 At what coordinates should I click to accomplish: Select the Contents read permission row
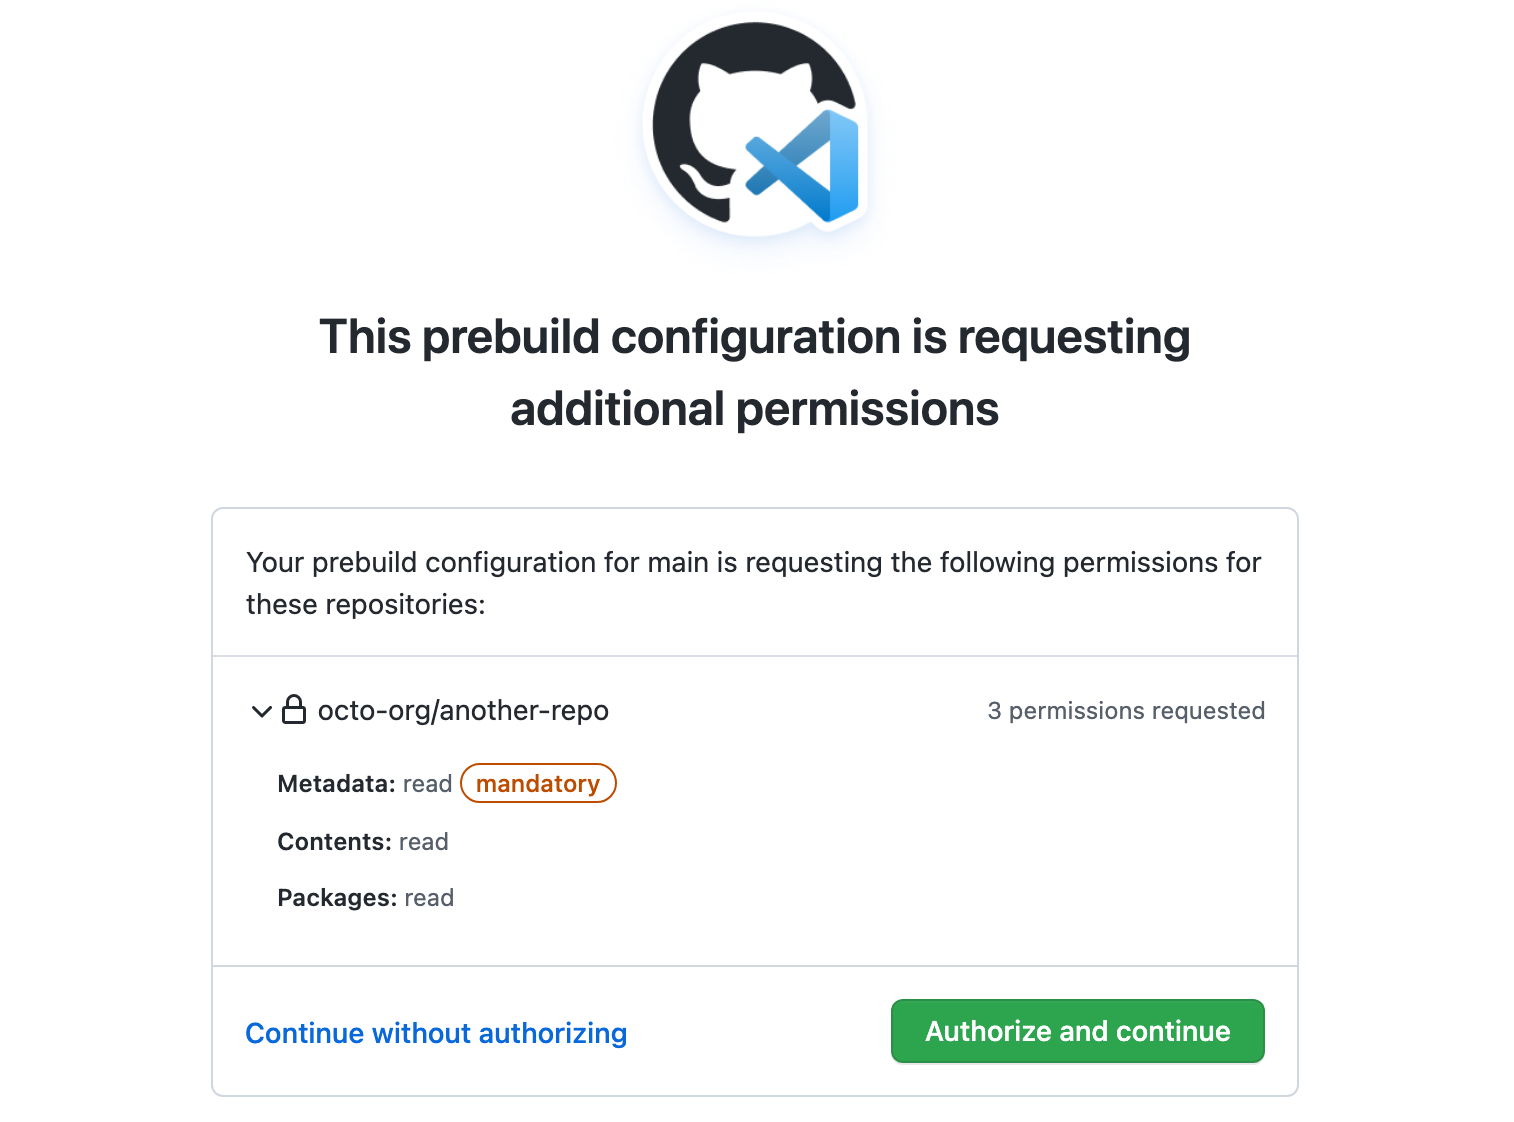[x=362, y=841]
